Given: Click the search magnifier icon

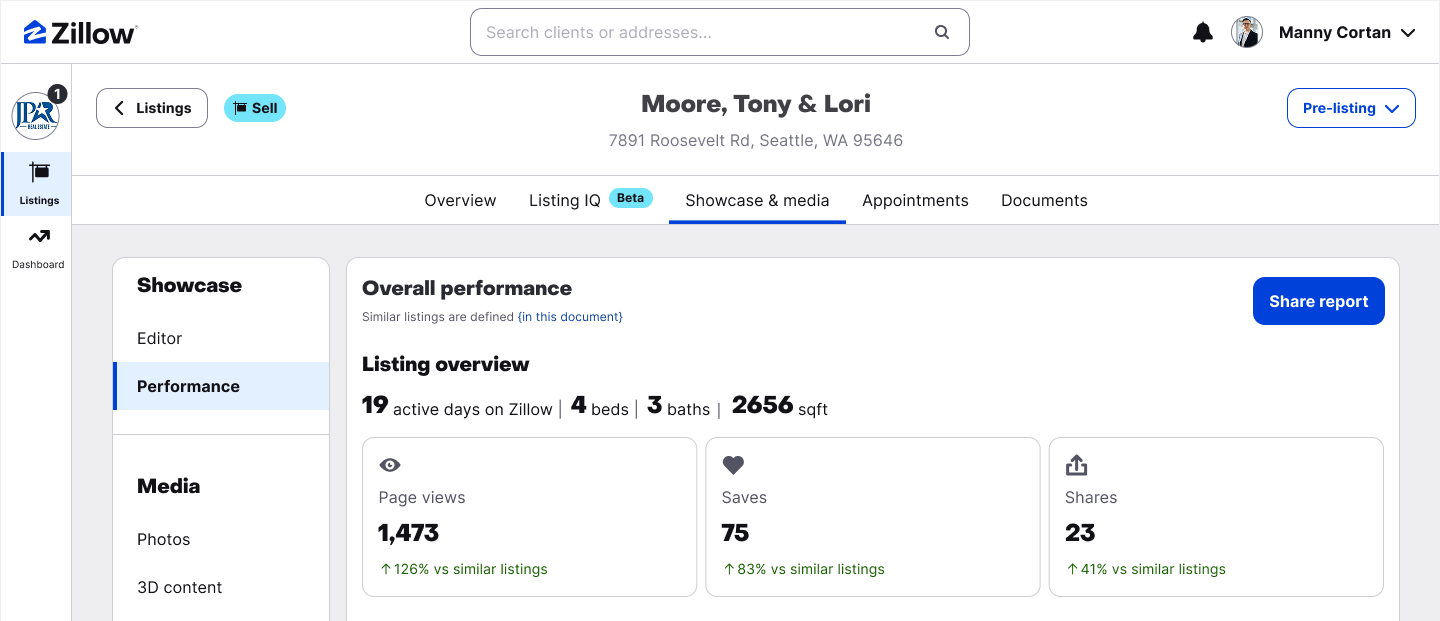Looking at the screenshot, I should click(x=942, y=32).
